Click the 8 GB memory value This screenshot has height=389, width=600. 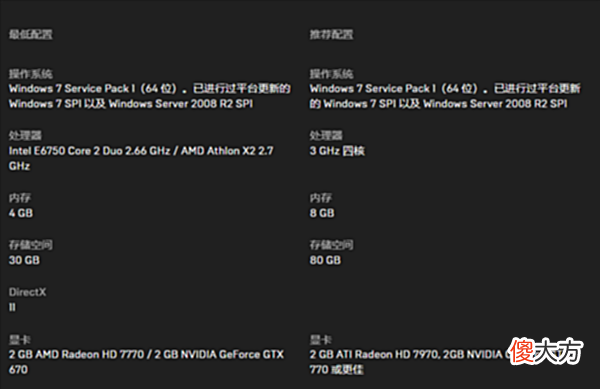(x=322, y=213)
